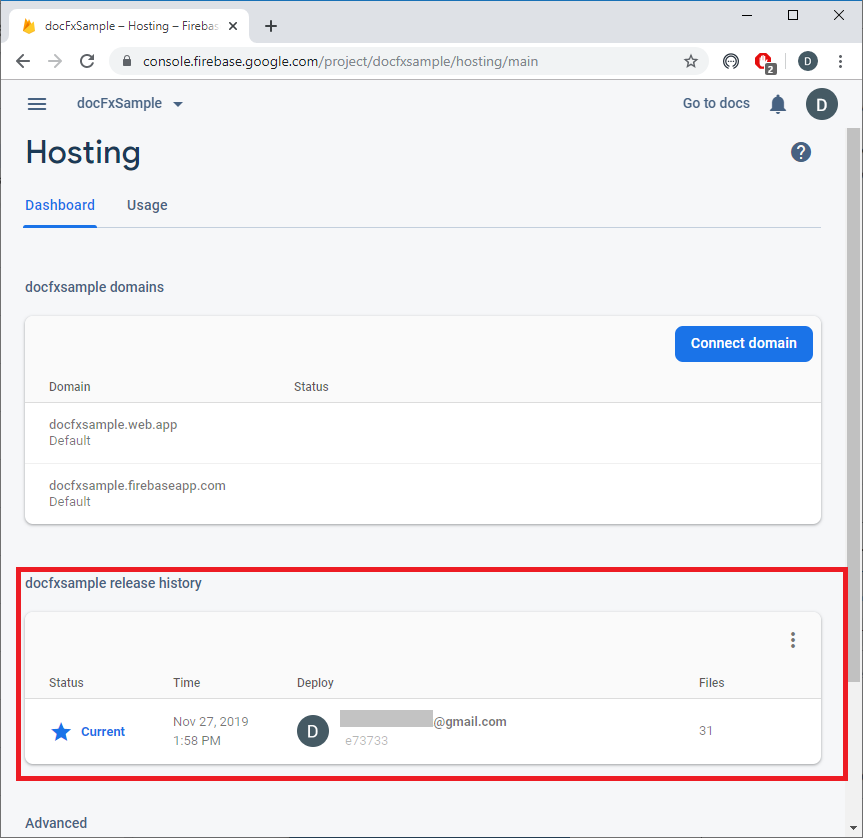Click the notifications bell icon
This screenshot has width=863, height=838.
tap(778, 104)
